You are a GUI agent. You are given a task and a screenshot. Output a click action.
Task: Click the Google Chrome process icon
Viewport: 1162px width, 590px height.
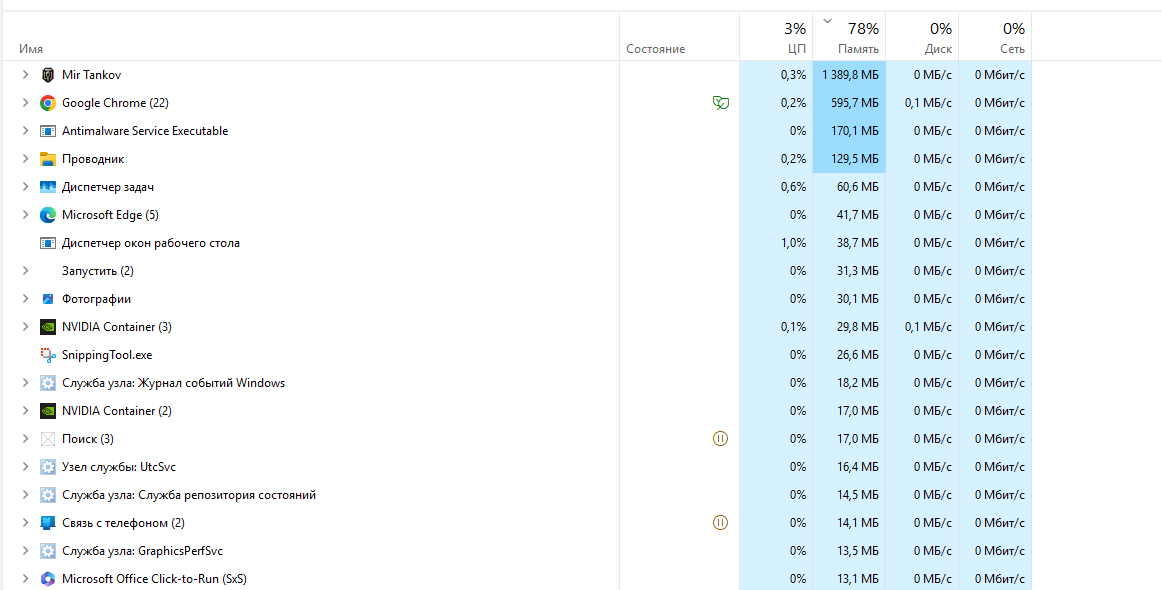point(47,103)
